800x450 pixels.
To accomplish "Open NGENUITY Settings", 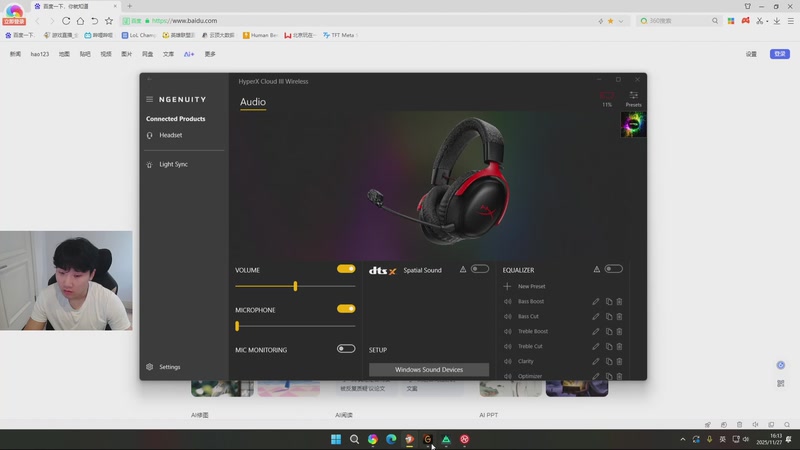I will [169, 367].
